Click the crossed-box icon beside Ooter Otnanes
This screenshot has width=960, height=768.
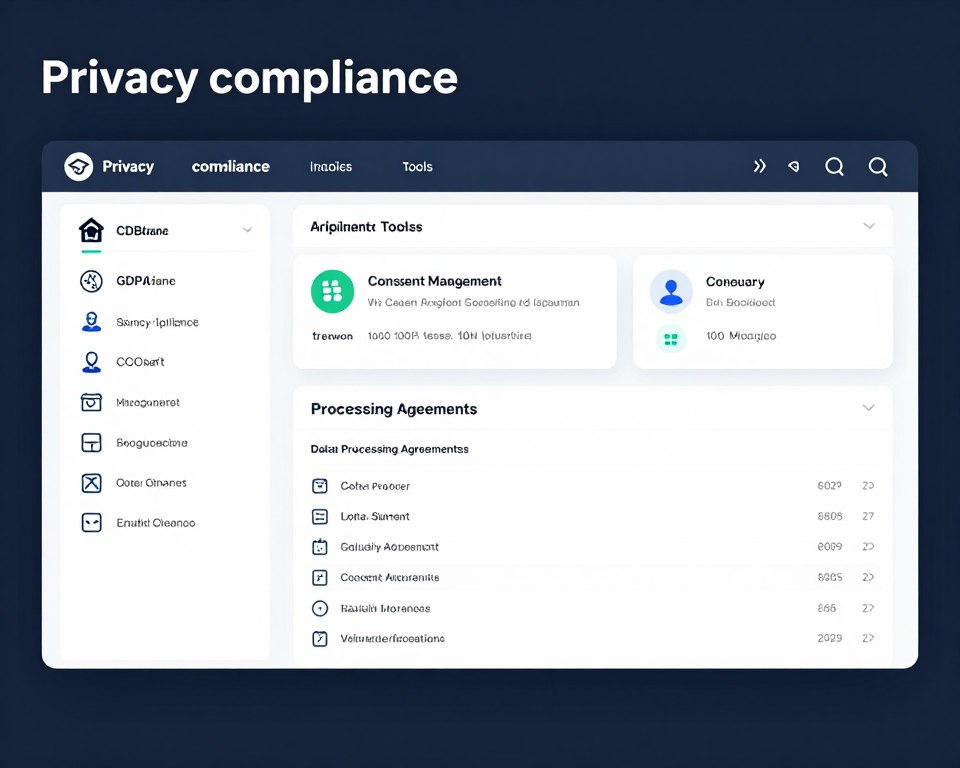coord(91,483)
